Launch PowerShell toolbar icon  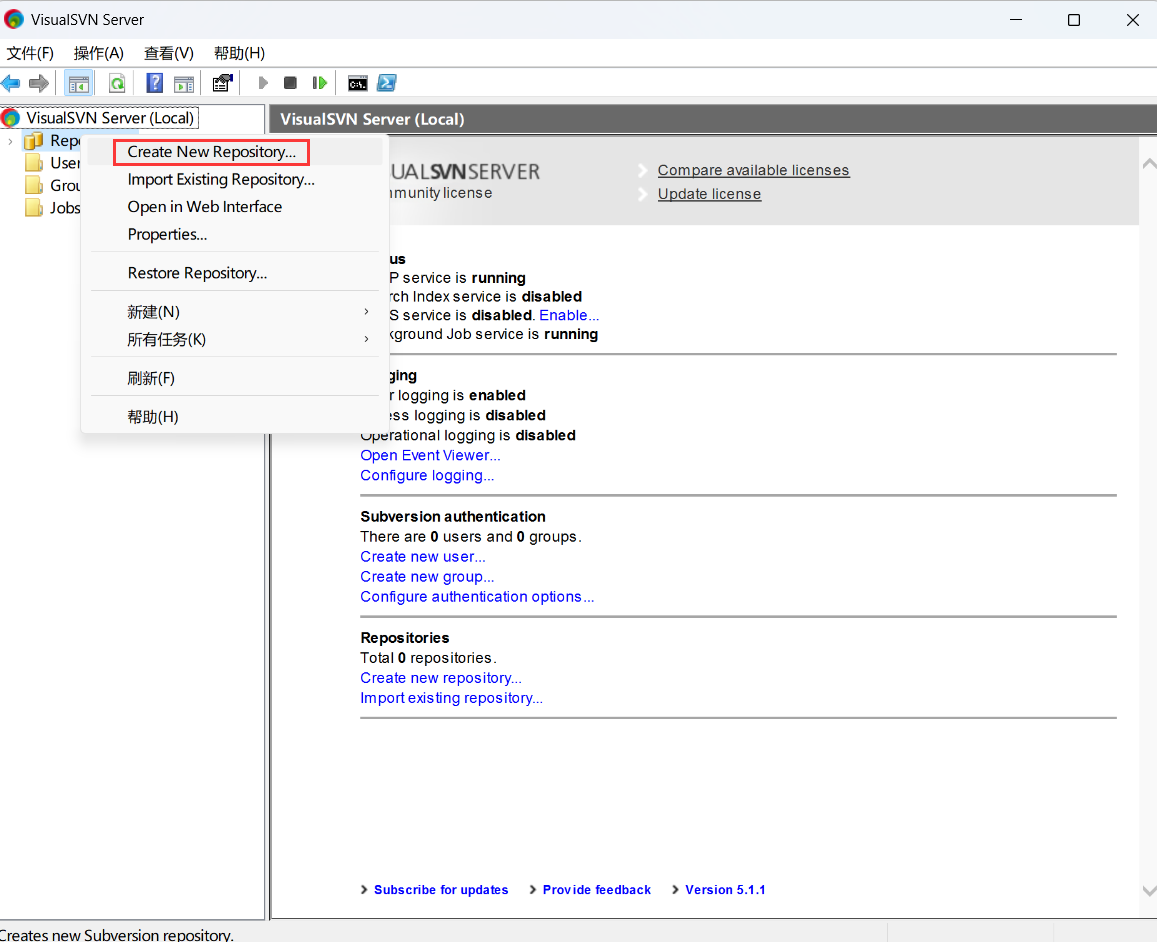(387, 83)
